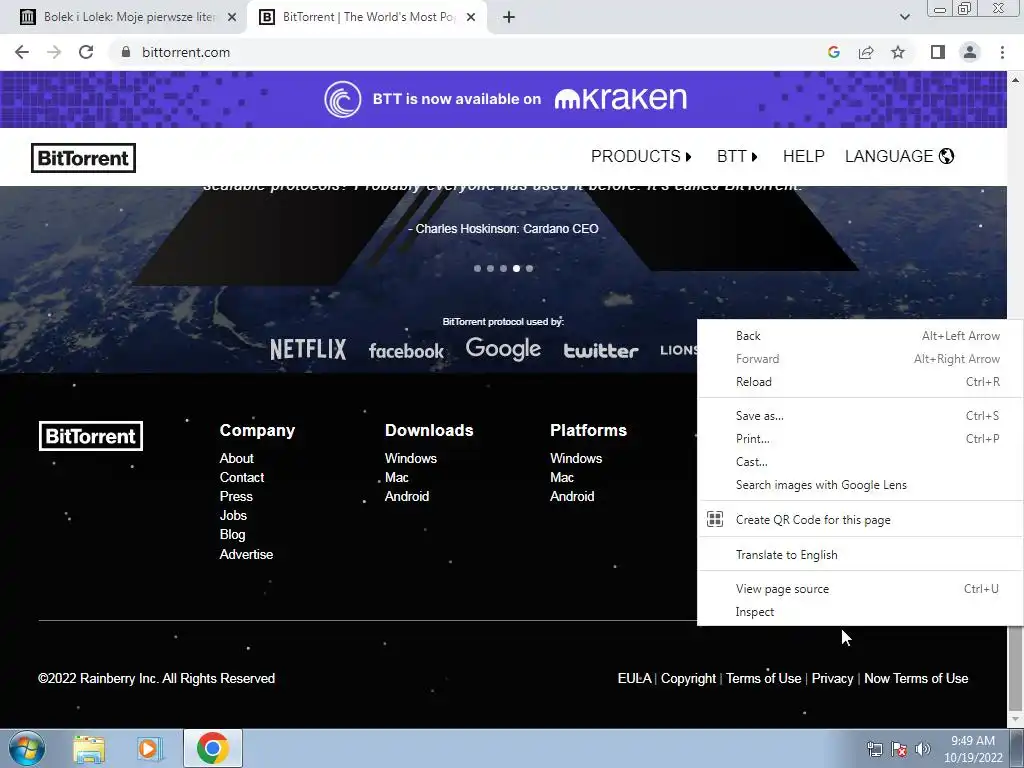The width and height of the screenshot is (1024, 768).
Task: Choose Save as... in context menu
Action: point(861,416)
